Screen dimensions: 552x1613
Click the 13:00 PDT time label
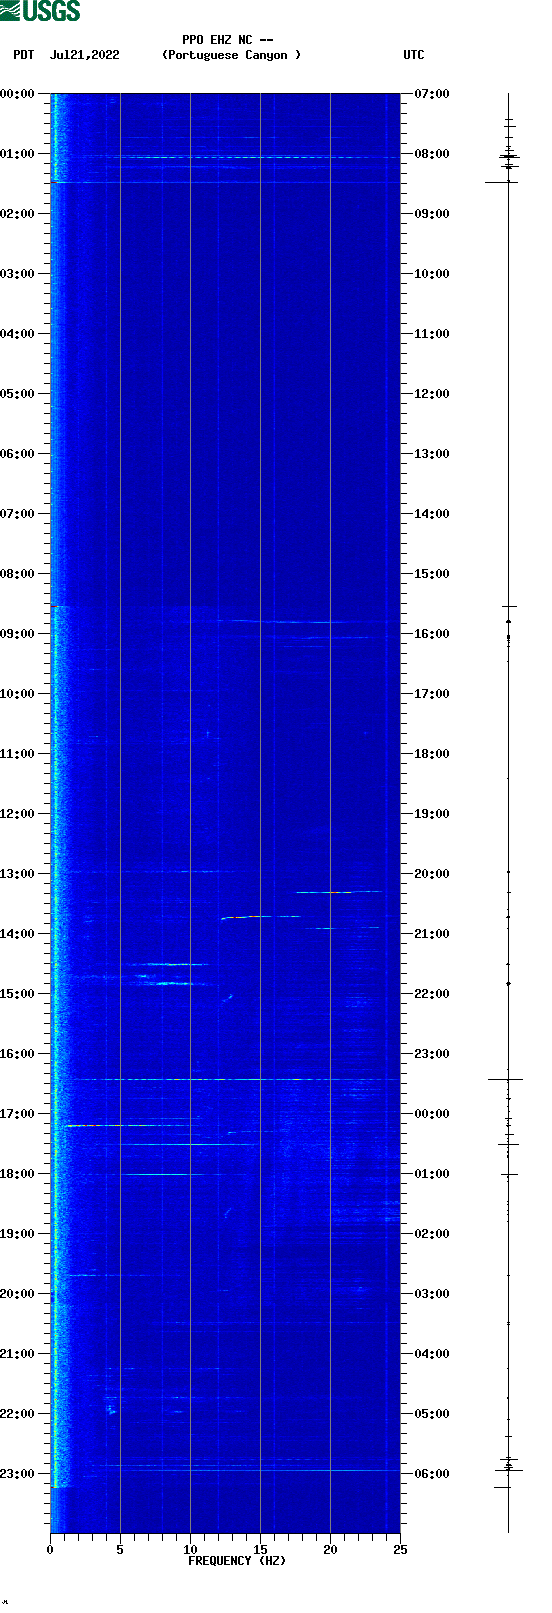17,874
